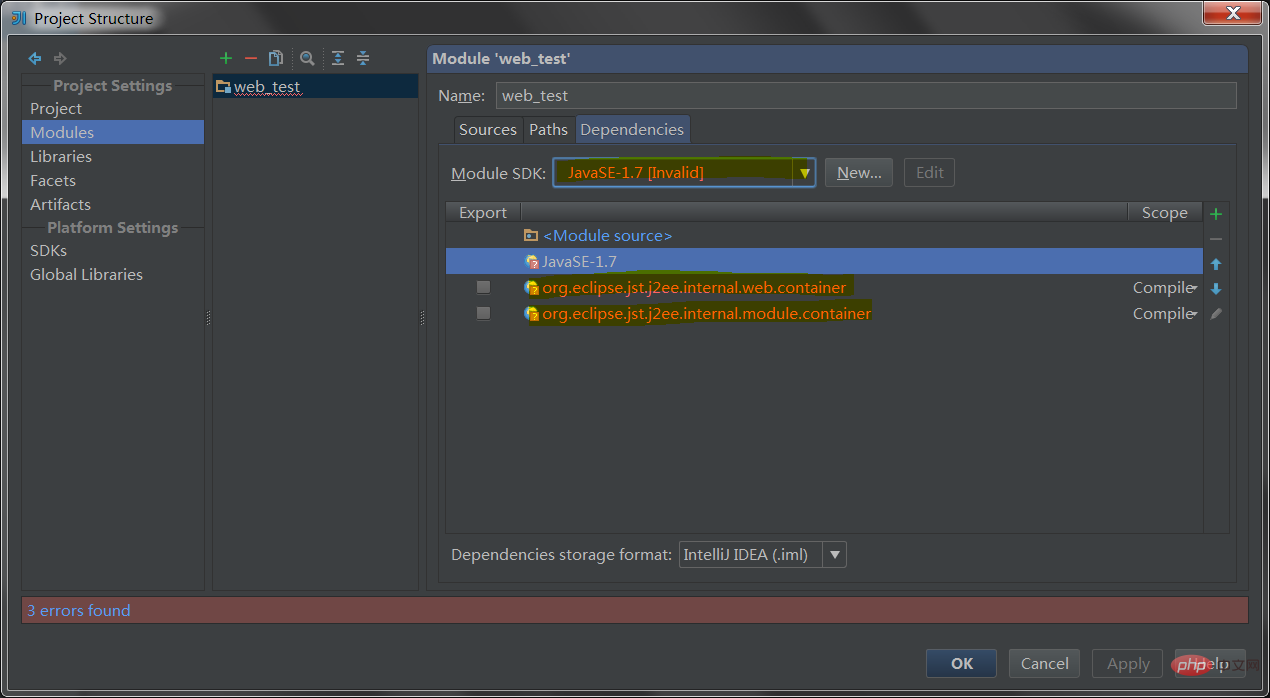Collapse all modules in the tree

(363, 58)
